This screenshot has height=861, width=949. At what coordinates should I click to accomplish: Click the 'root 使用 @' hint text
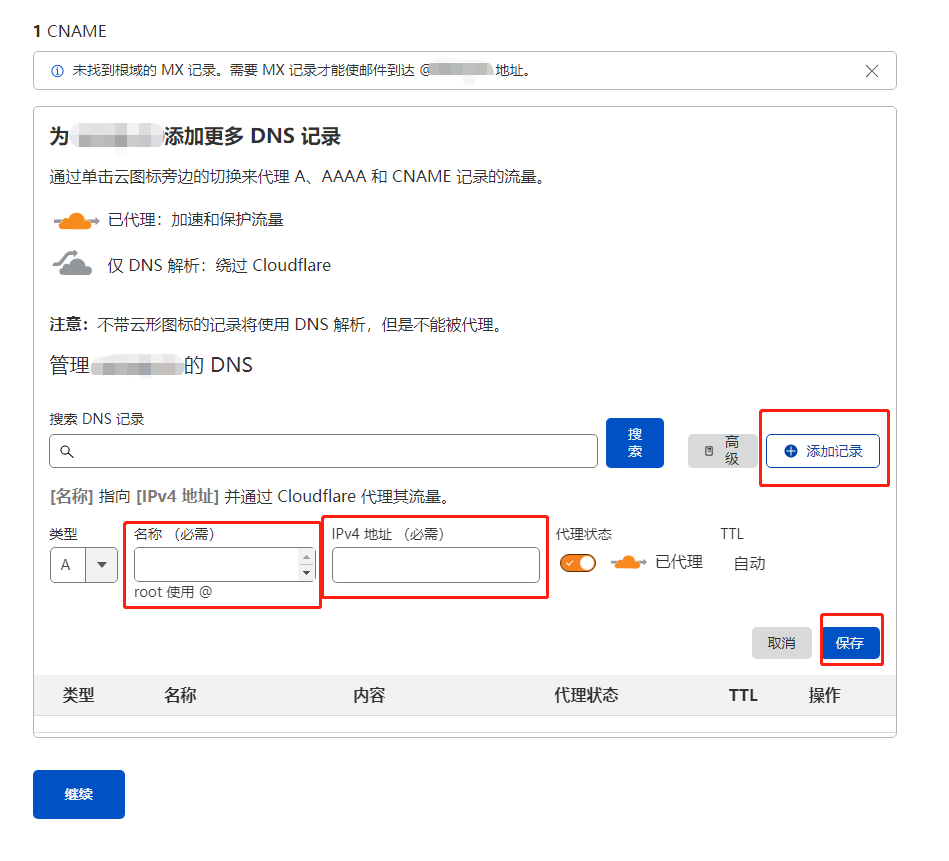tap(173, 592)
